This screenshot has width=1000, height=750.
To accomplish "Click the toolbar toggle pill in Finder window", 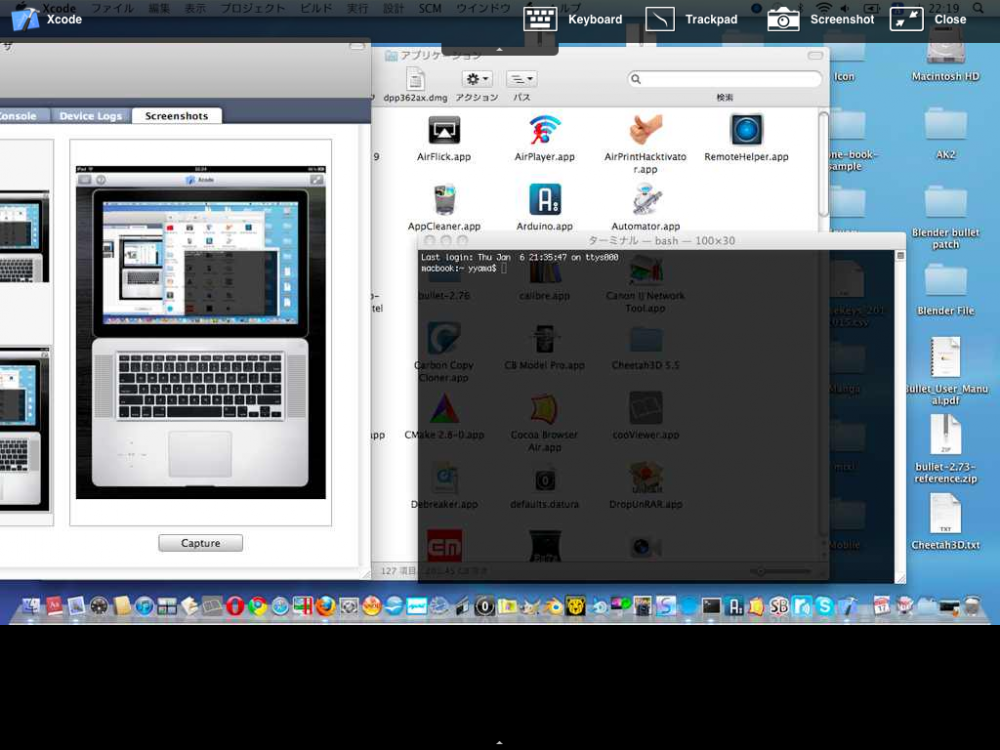I will (815, 55).
